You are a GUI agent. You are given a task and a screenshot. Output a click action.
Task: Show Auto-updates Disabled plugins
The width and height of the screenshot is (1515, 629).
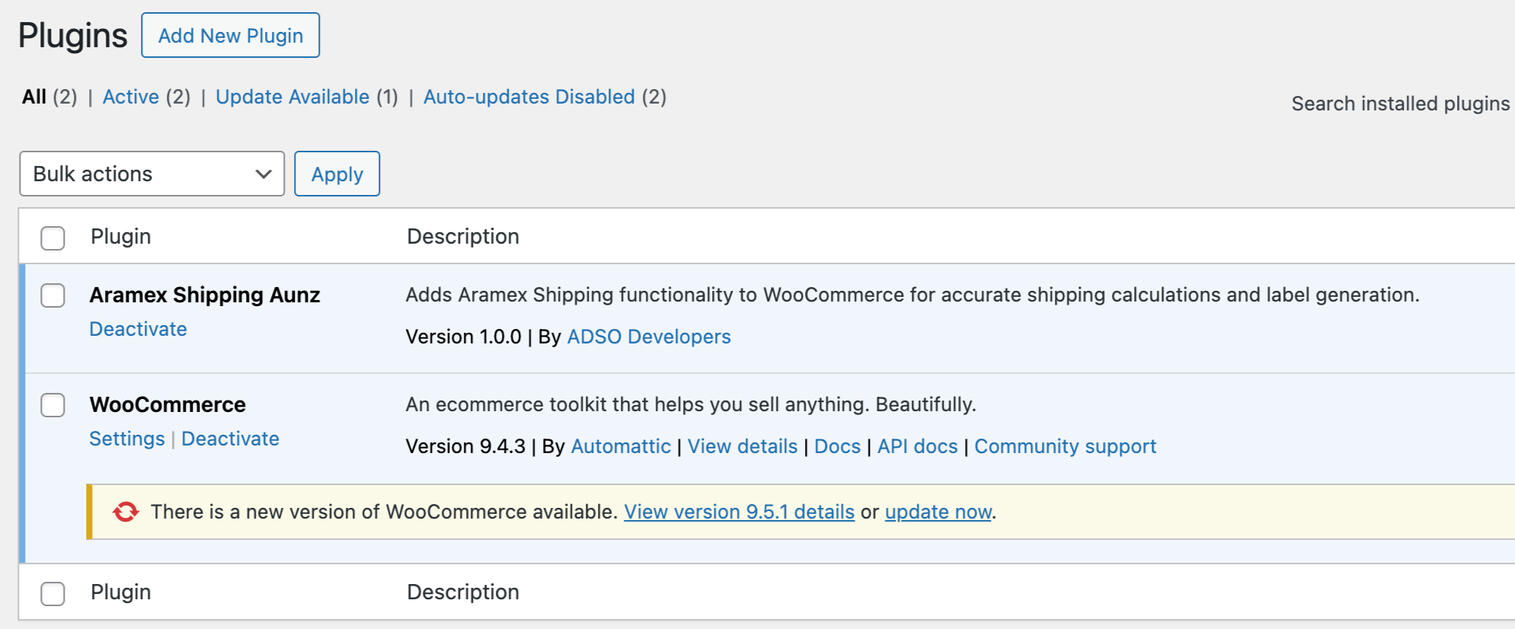tap(529, 97)
